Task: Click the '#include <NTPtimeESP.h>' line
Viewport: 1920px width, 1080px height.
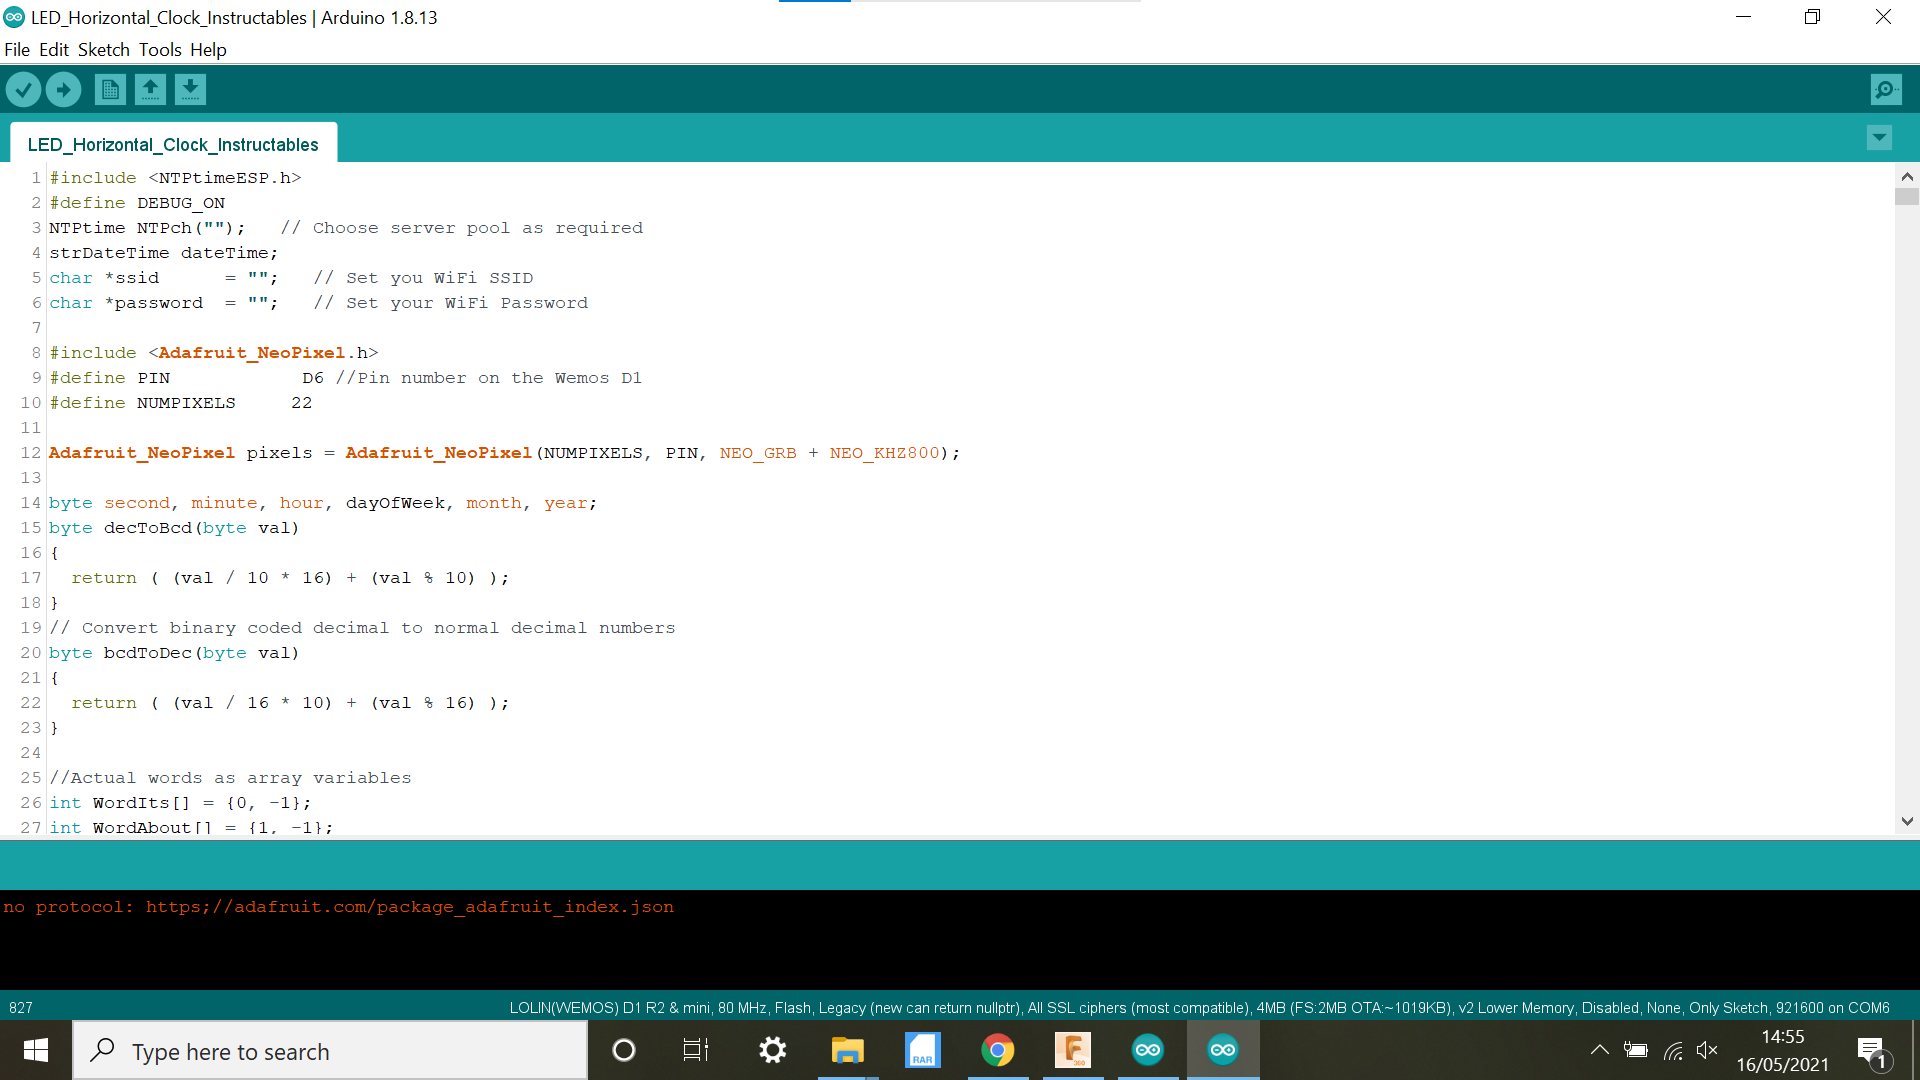Action: (x=175, y=178)
